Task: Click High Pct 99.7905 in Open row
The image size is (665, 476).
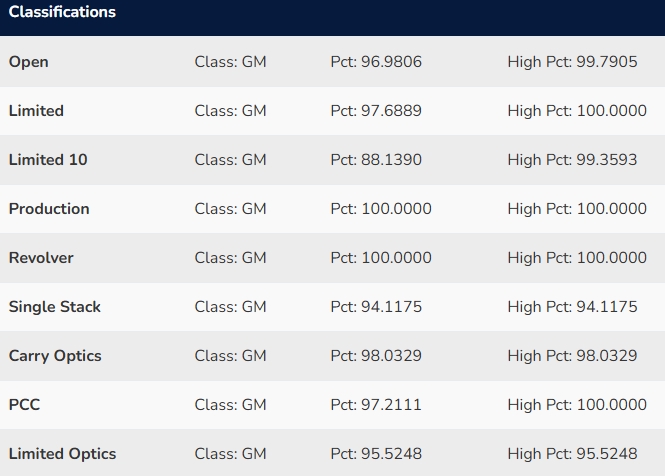Action: click(572, 62)
